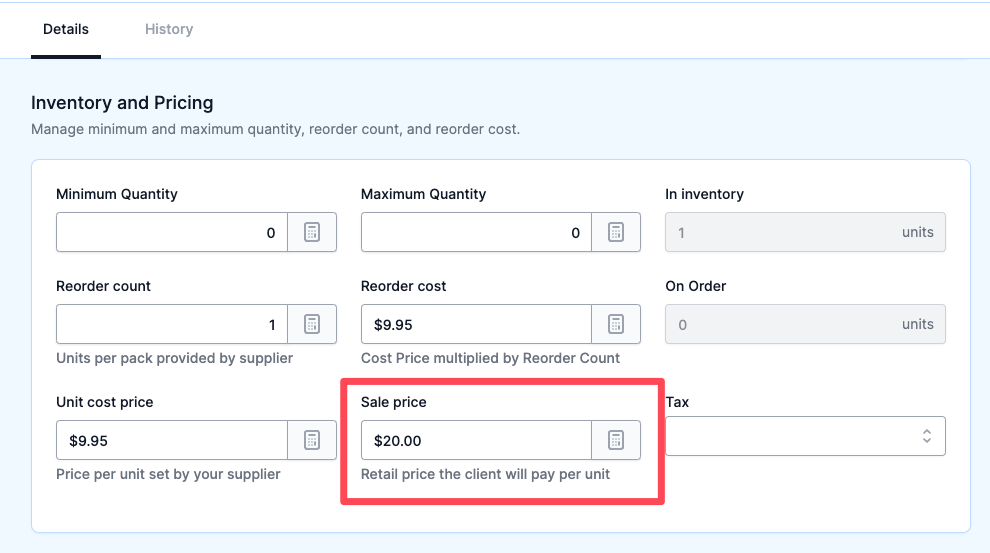Focus the Minimum Quantity input field

point(172,232)
